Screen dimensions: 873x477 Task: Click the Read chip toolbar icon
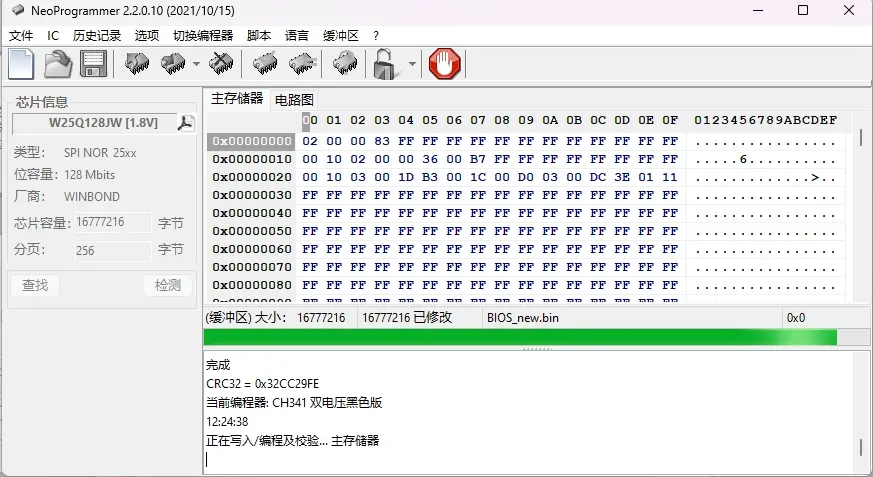[137, 63]
